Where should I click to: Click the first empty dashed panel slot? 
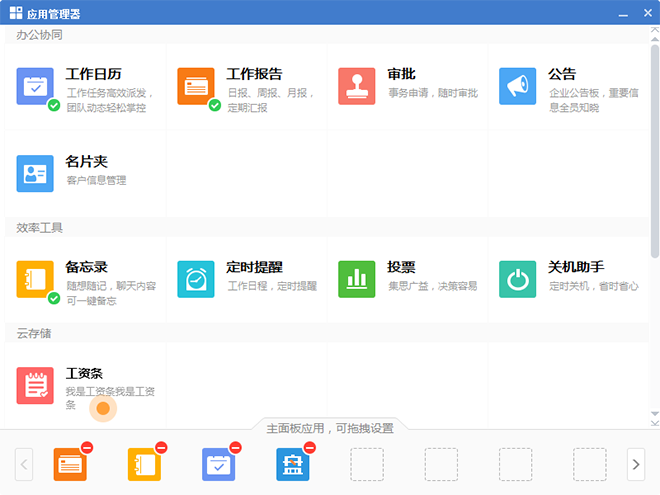point(367,464)
